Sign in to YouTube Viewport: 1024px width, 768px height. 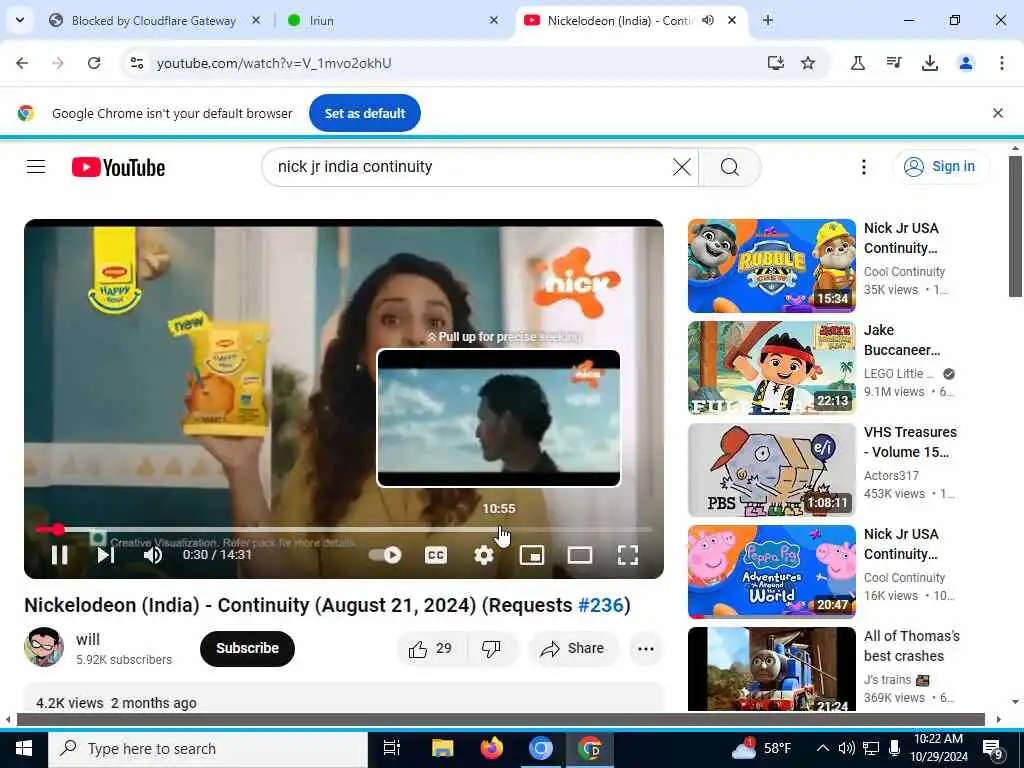coord(940,167)
